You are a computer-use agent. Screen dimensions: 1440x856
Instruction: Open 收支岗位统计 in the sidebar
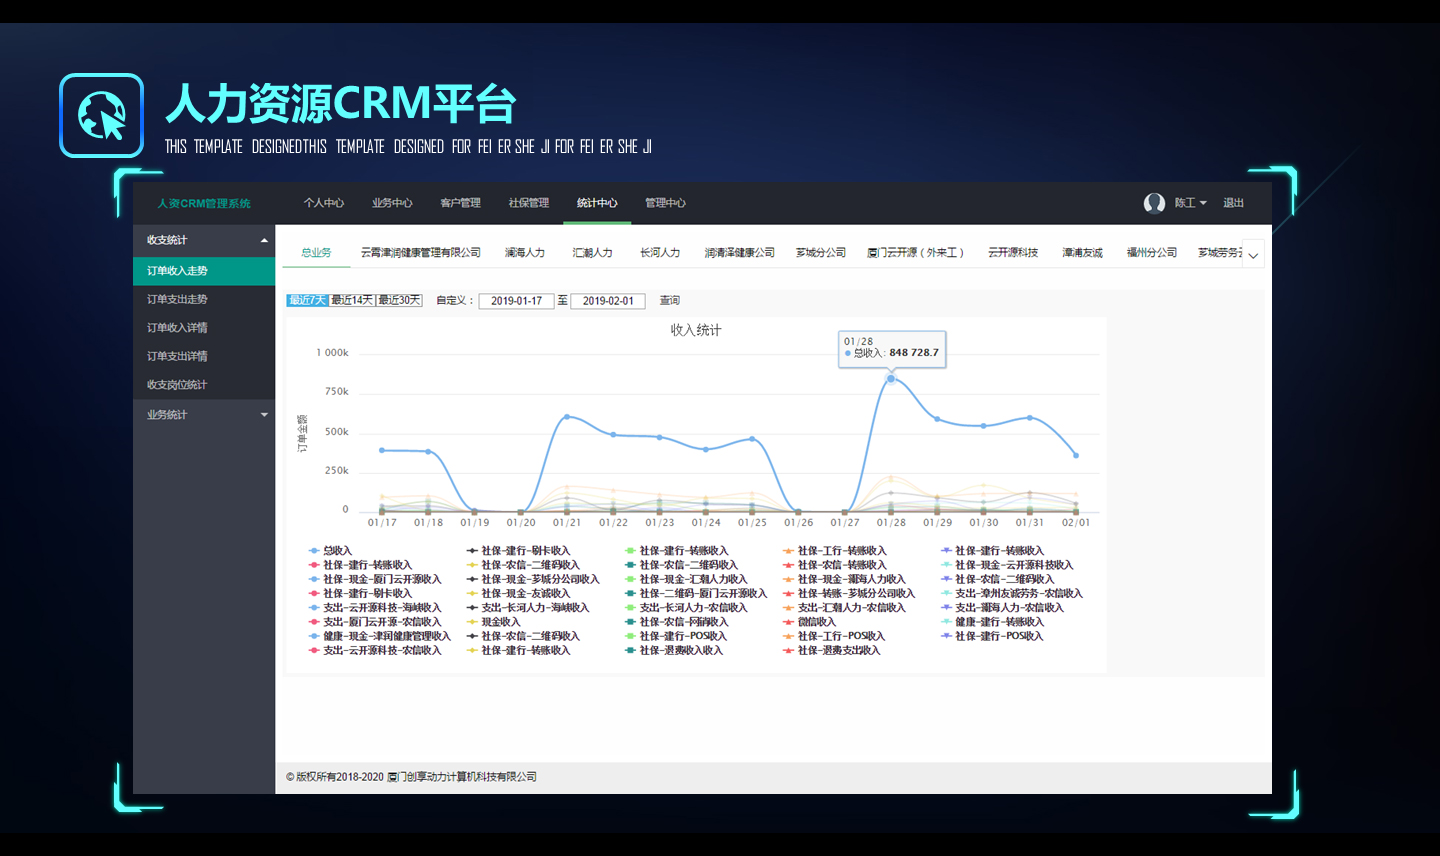204,385
